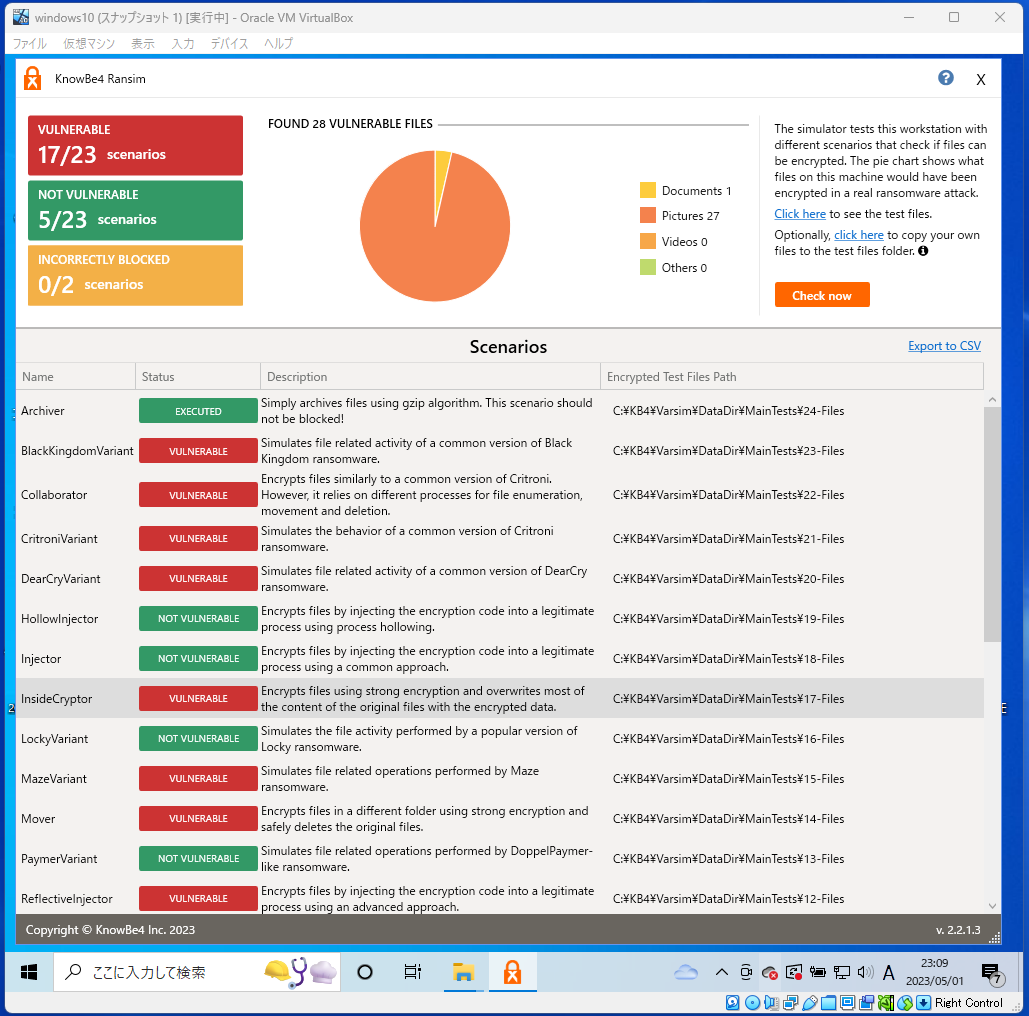1029x1016 pixels.
Task: Sort scenarios by Status column header
Action: 198,377
